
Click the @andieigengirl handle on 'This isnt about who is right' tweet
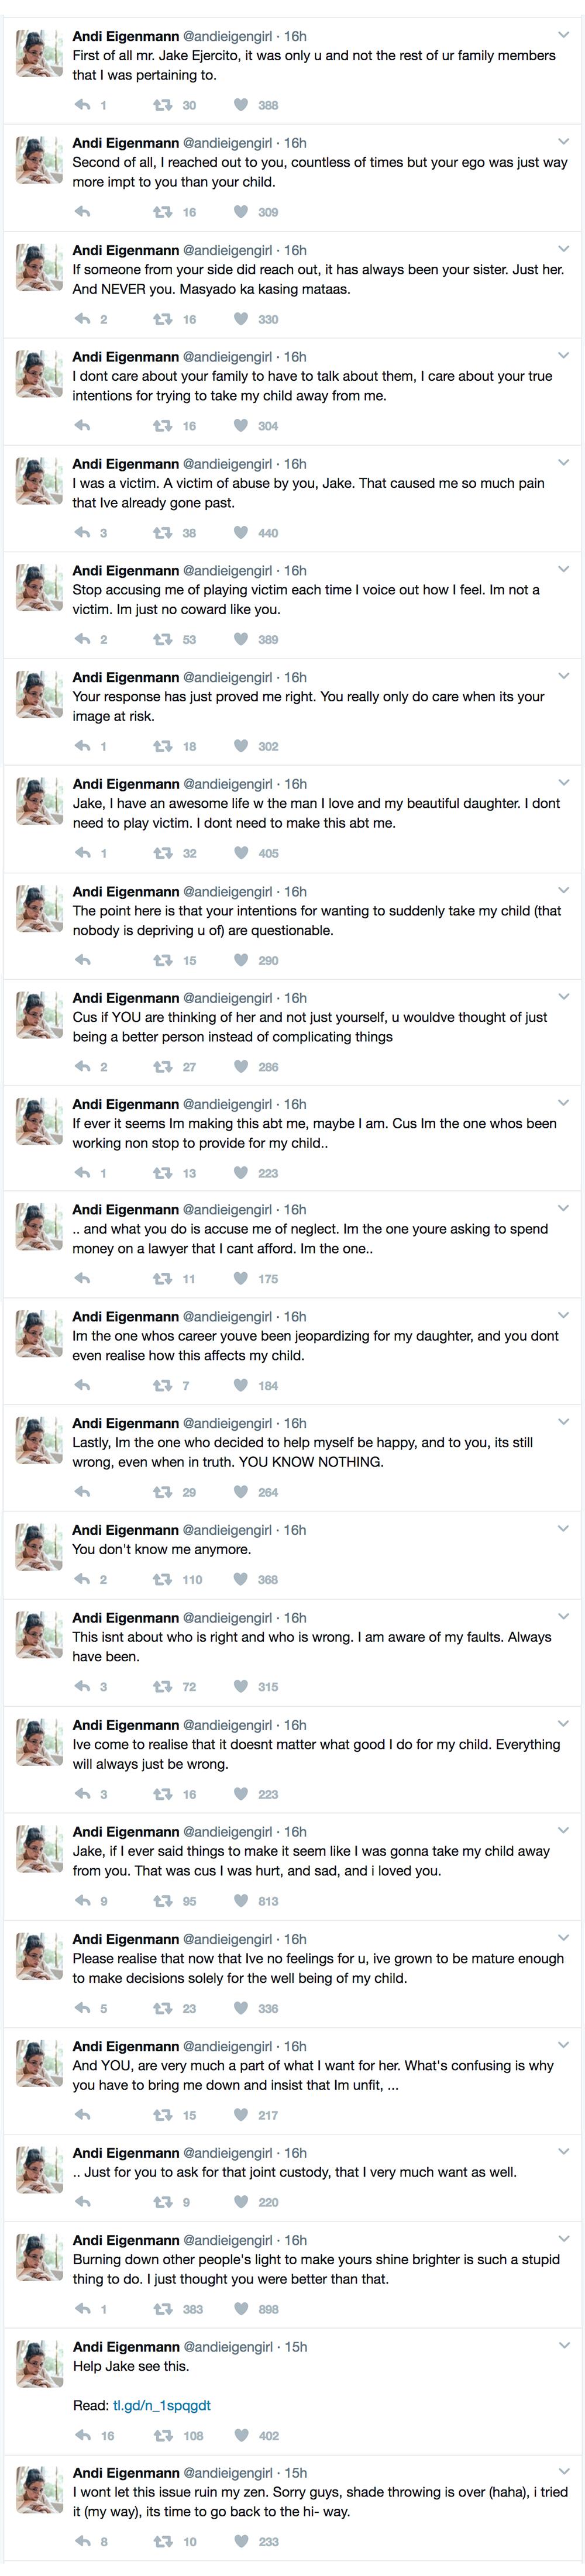[x=227, y=1617]
